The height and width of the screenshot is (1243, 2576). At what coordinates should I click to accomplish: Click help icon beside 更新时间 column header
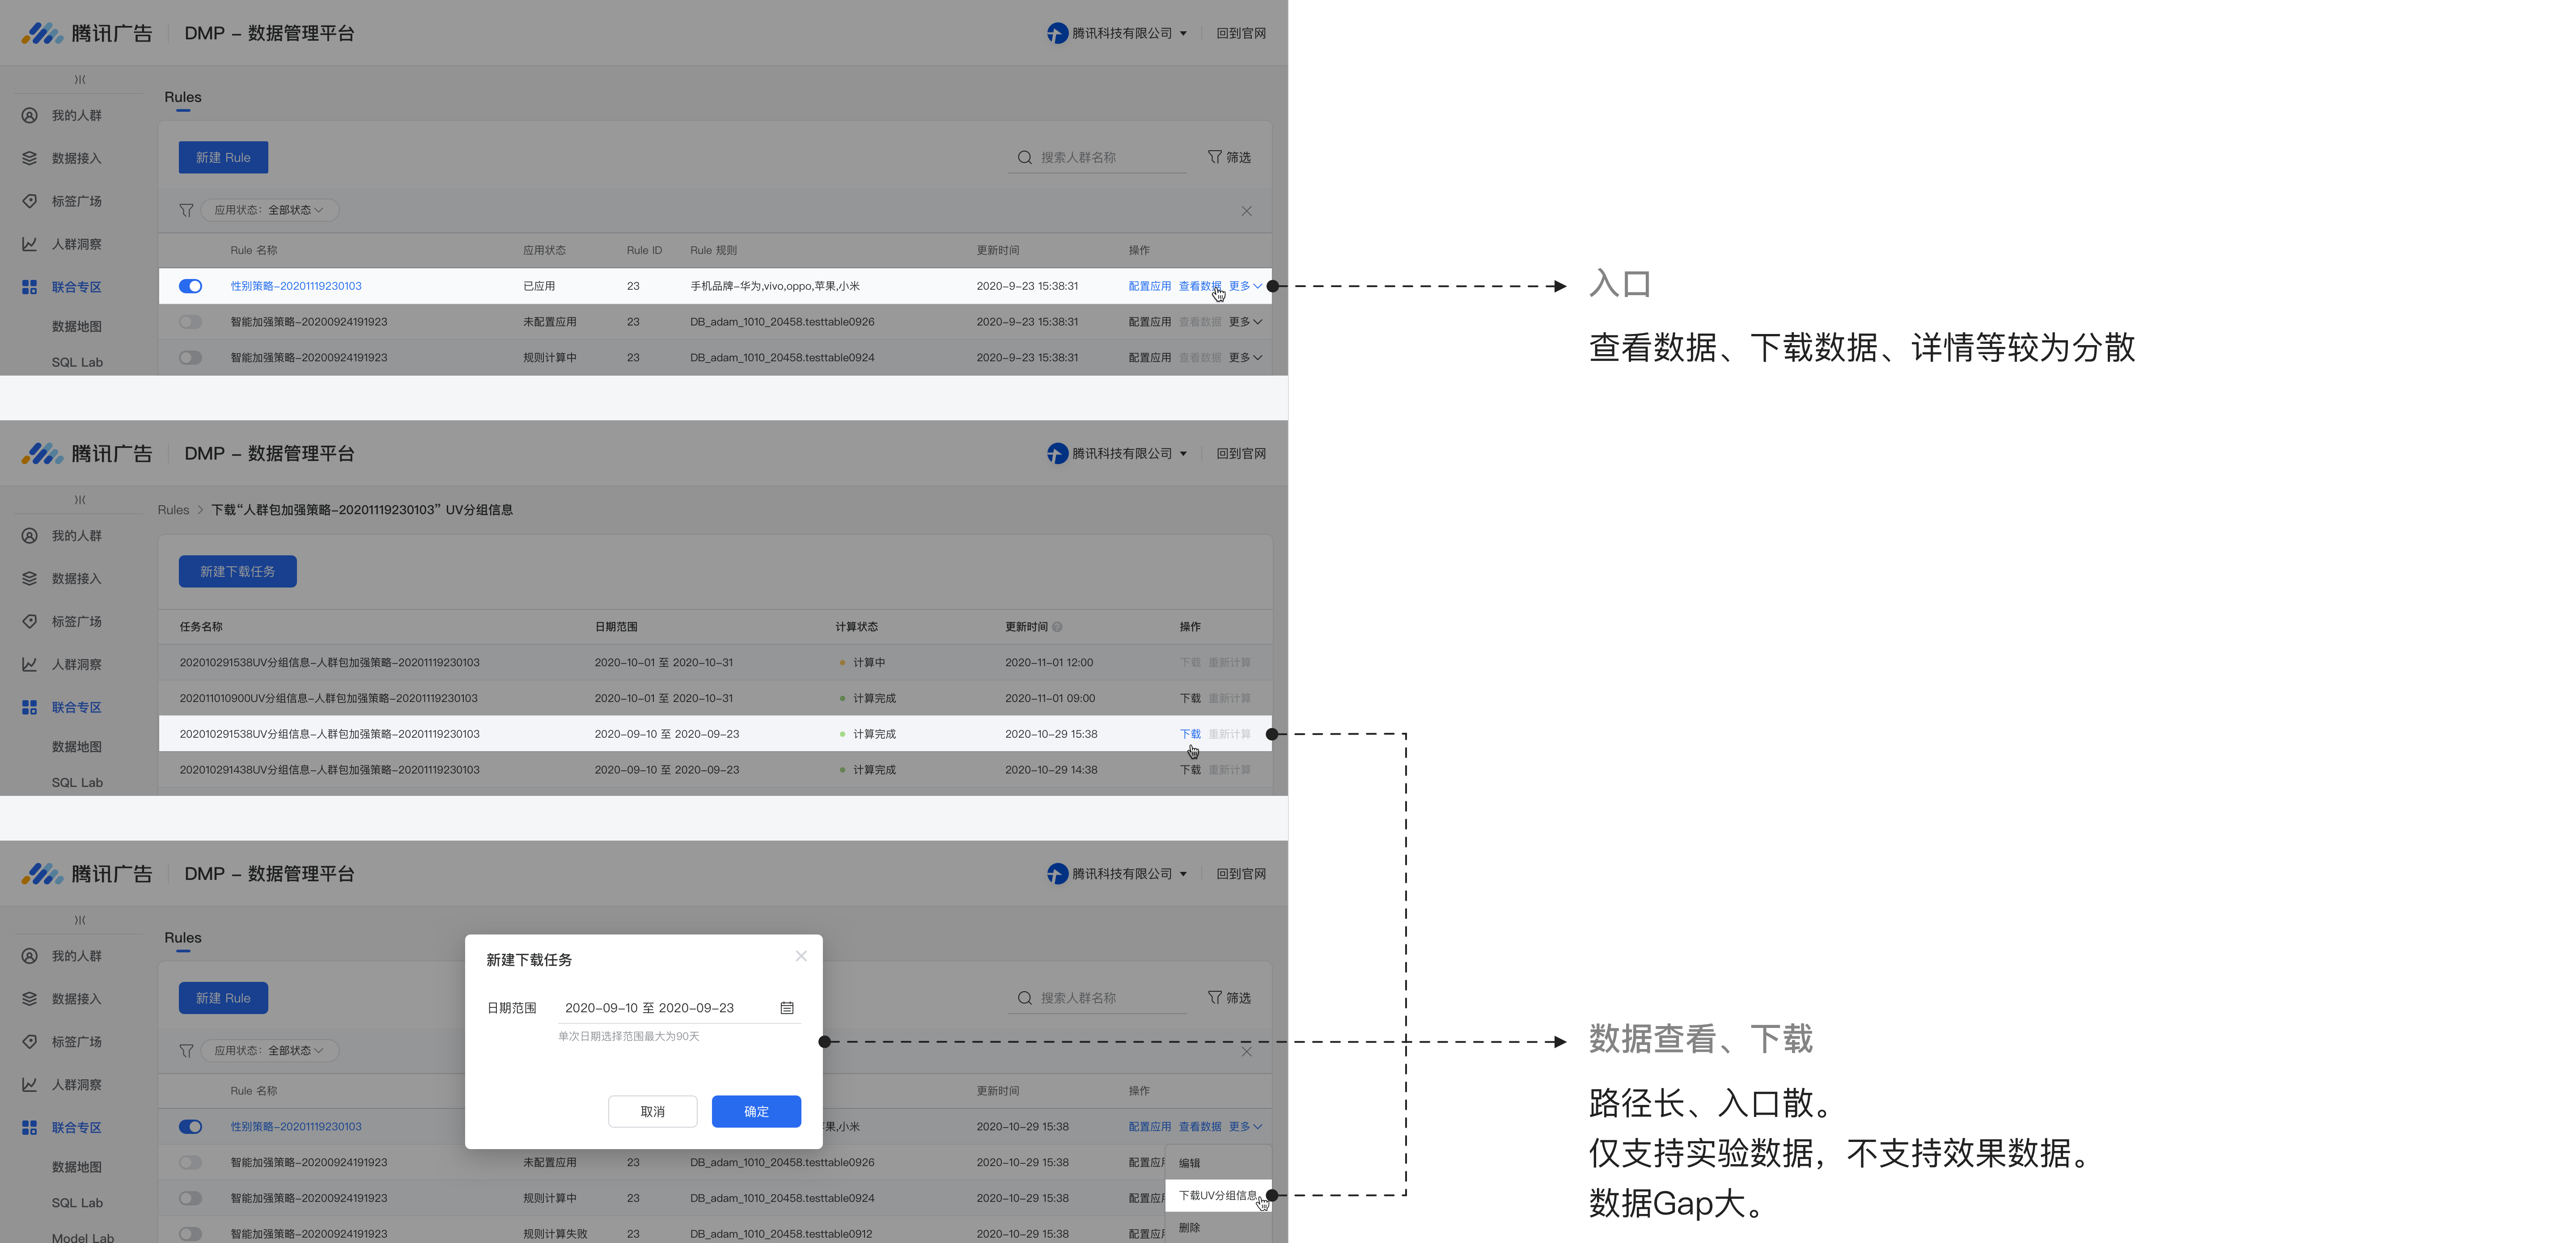[1057, 627]
